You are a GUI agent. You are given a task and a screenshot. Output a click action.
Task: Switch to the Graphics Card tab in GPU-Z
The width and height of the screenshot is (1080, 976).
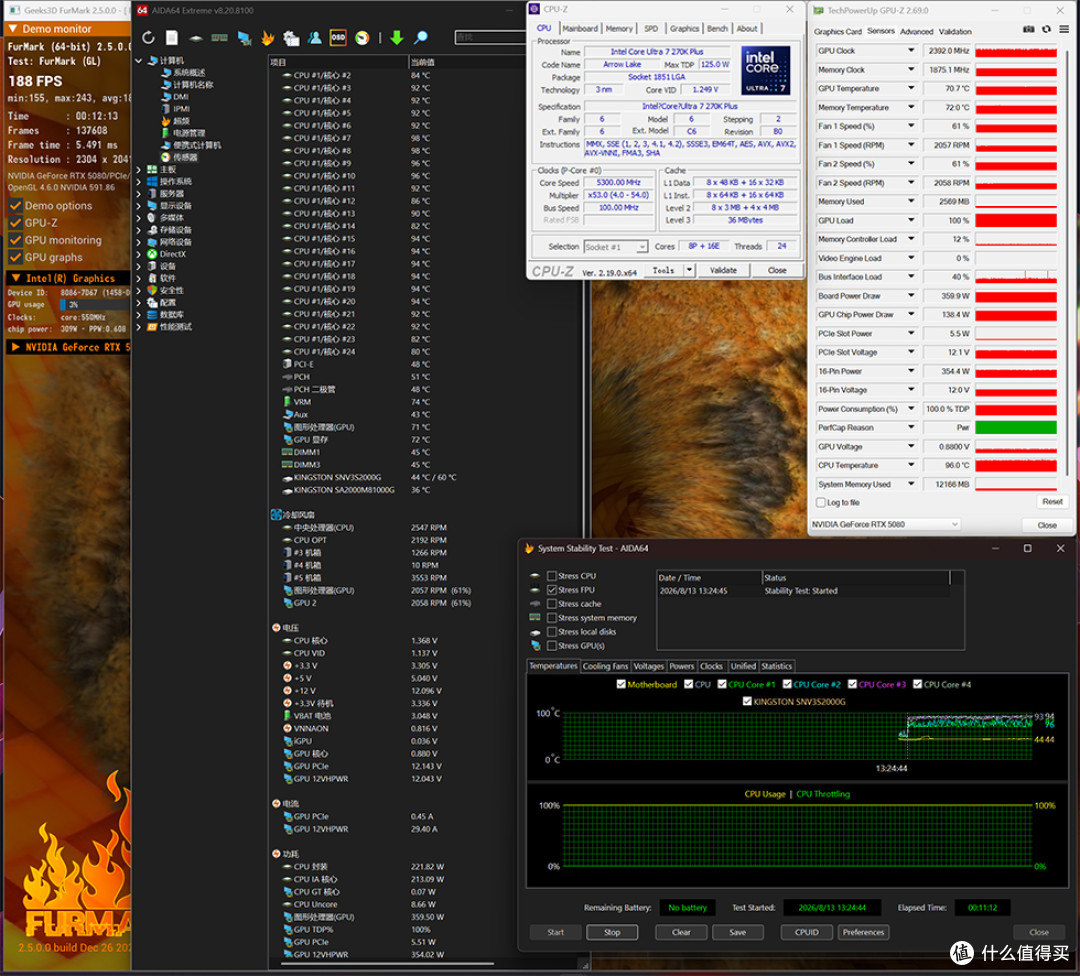click(838, 32)
